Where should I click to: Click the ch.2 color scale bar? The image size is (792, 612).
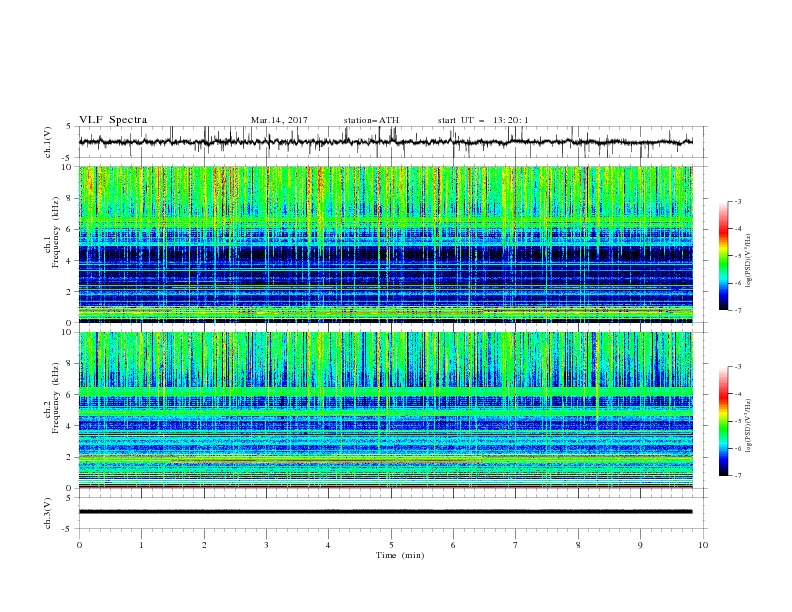pos(723,421)
